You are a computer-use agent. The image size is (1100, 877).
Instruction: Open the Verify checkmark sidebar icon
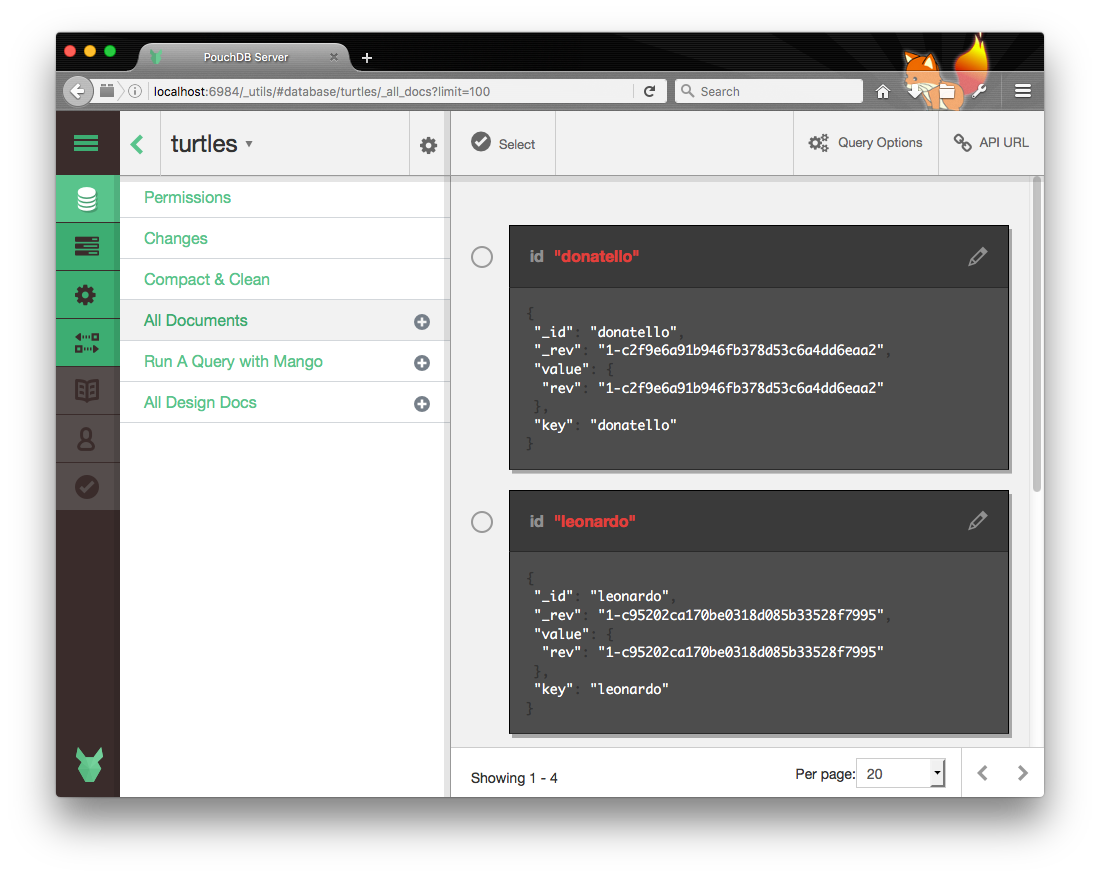pos(87,487)
